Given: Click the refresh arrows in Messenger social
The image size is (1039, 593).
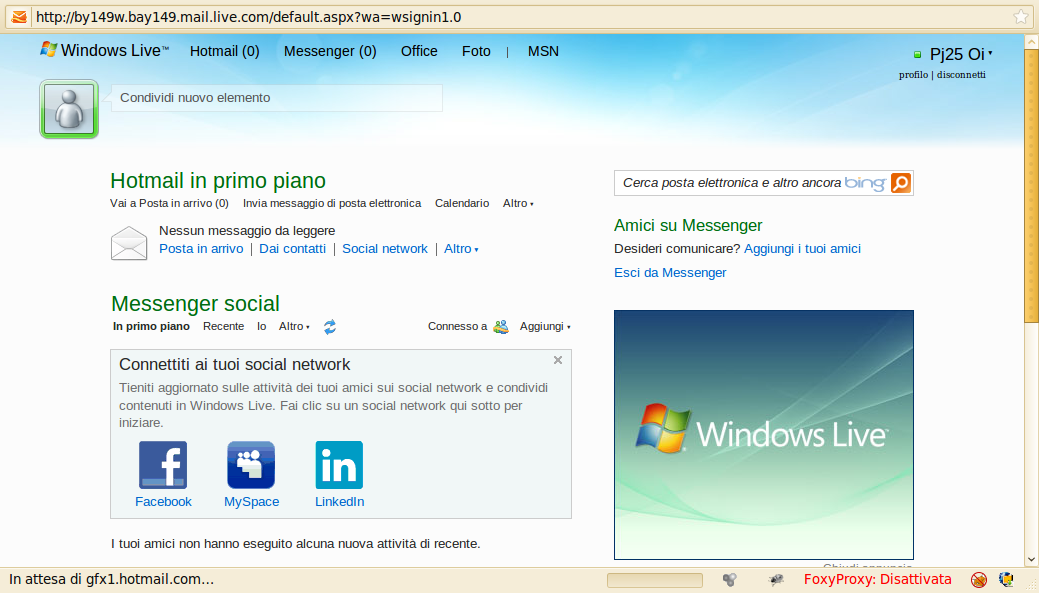Looking at the screenshot, I should point(330,327).
